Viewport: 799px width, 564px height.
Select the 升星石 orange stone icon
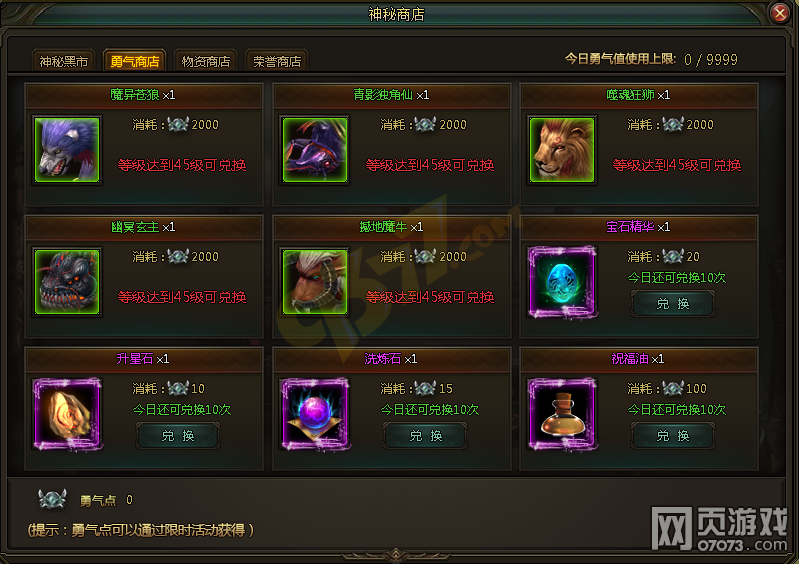click(67, 414)
